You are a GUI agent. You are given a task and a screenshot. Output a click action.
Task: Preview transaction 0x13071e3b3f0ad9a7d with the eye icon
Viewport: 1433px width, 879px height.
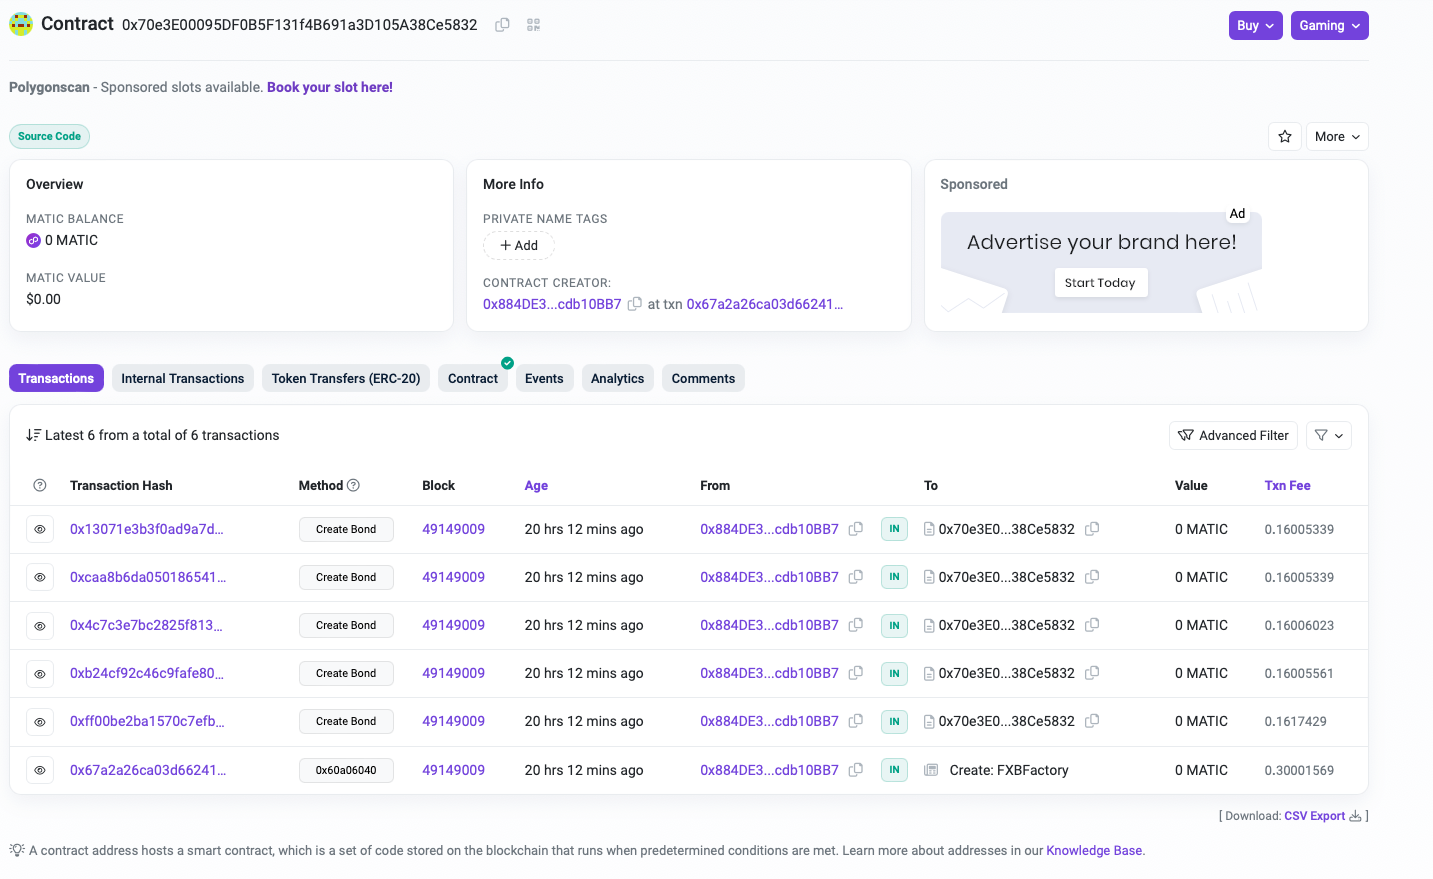pos(40,530)
